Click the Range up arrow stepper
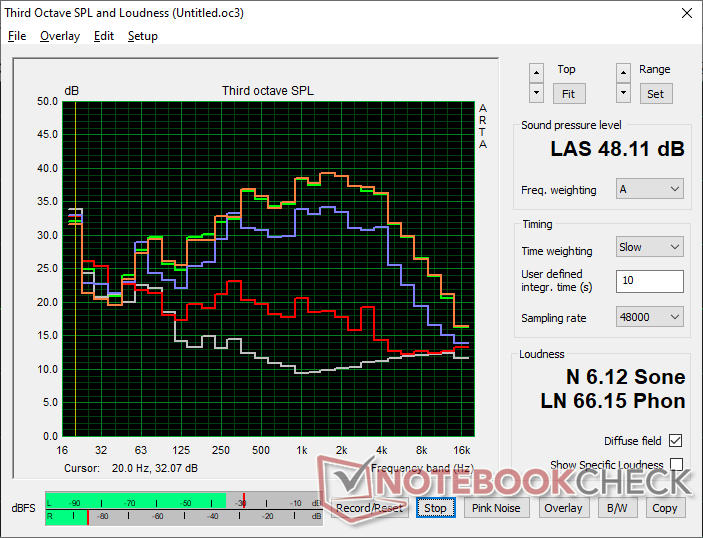The height and width of the screenshot is (538, 703). click(x=624, y=73)
